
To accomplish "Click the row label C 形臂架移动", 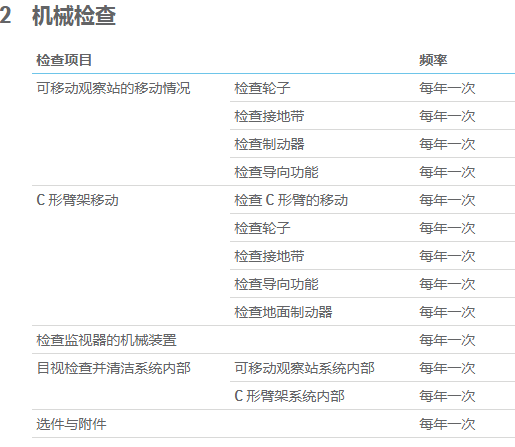I will tap(77, 200).
